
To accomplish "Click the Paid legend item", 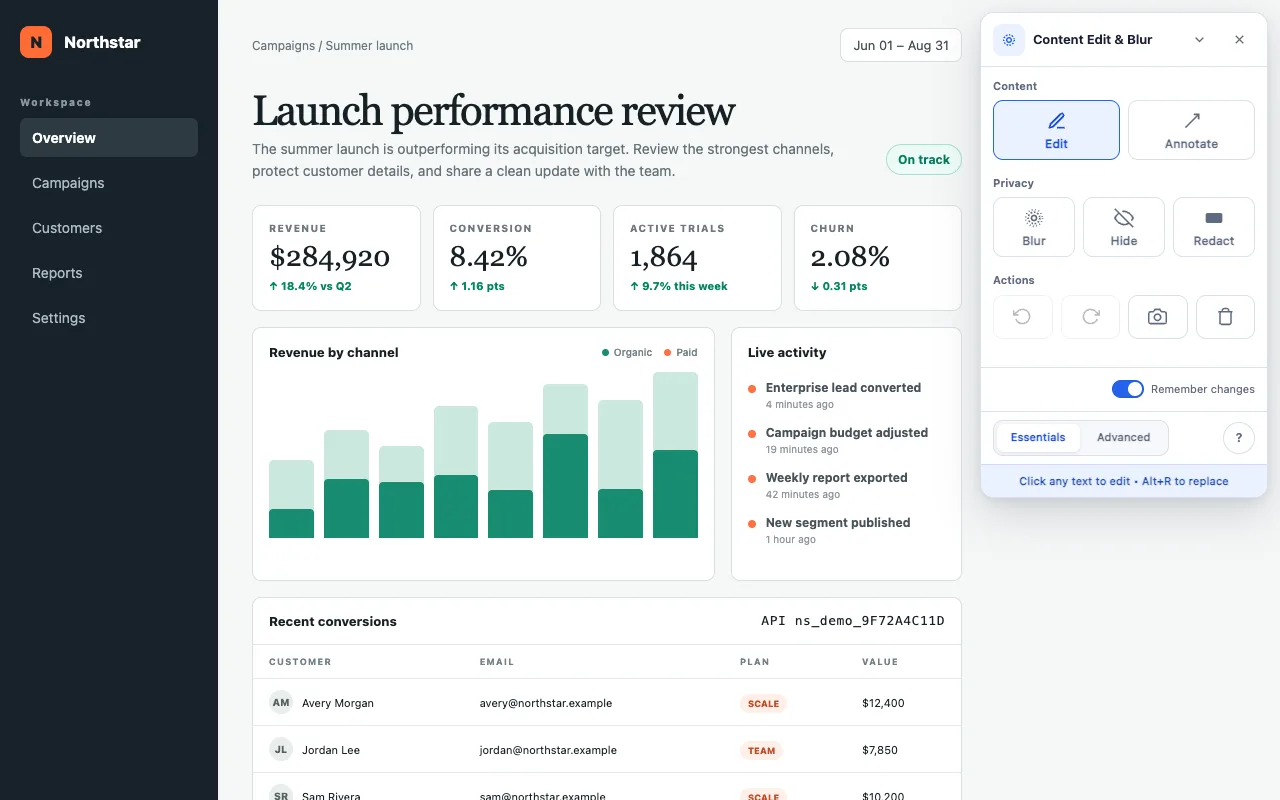I will click(x=681, y=352).
